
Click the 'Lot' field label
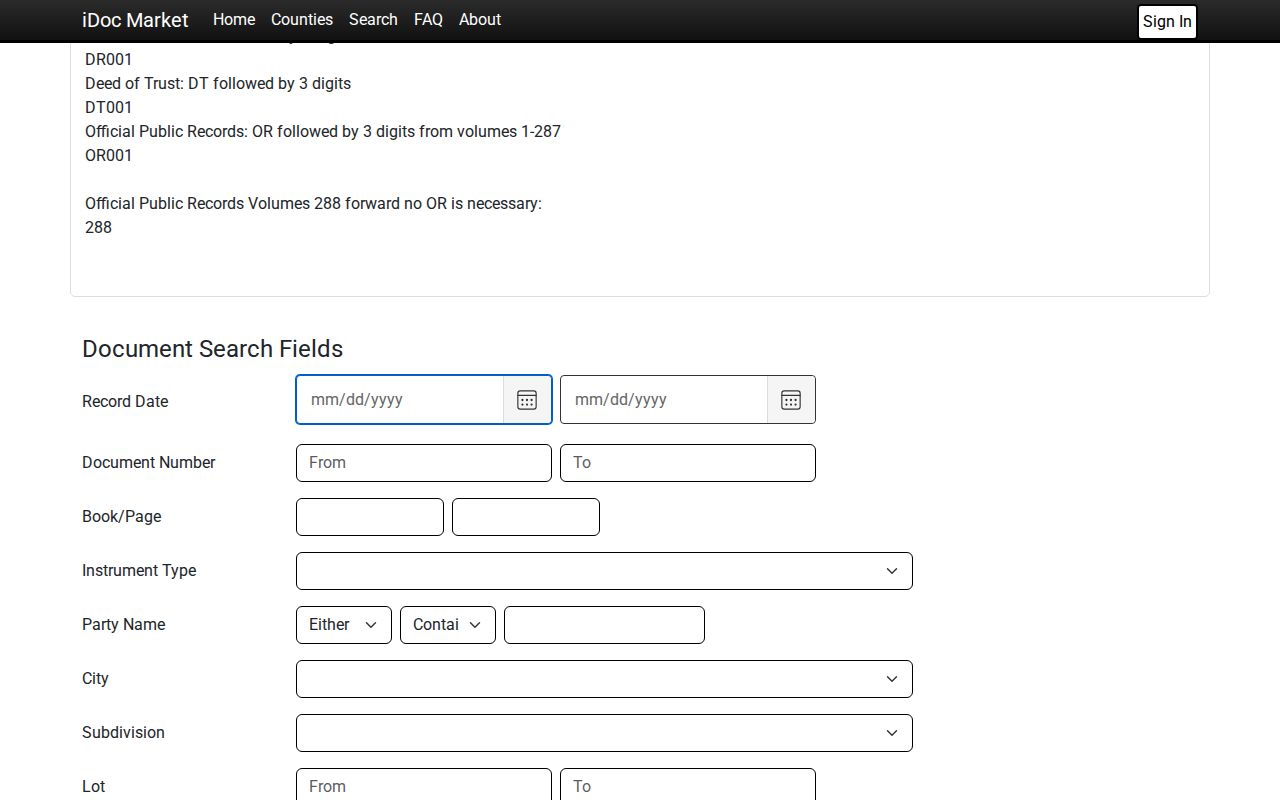pyautogui.click(x=93, y=786)
